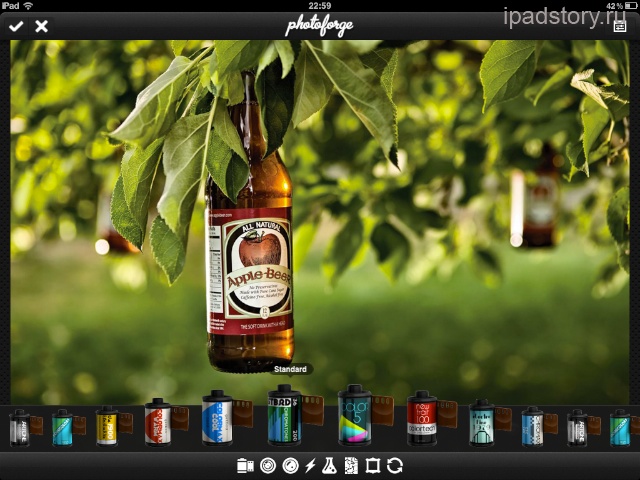640x480 pixels.
Task: Open the film roll tool icon
Action: (245, 466)
